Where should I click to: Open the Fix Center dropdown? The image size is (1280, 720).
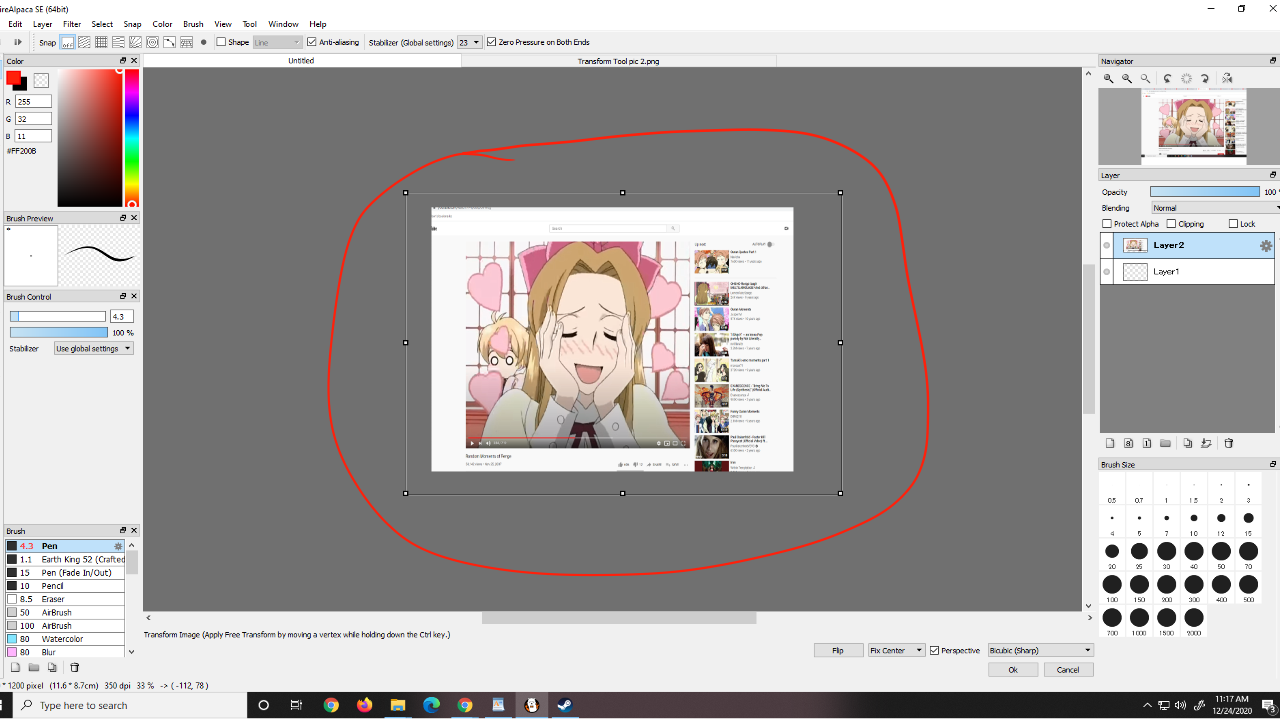coord(896,650)
